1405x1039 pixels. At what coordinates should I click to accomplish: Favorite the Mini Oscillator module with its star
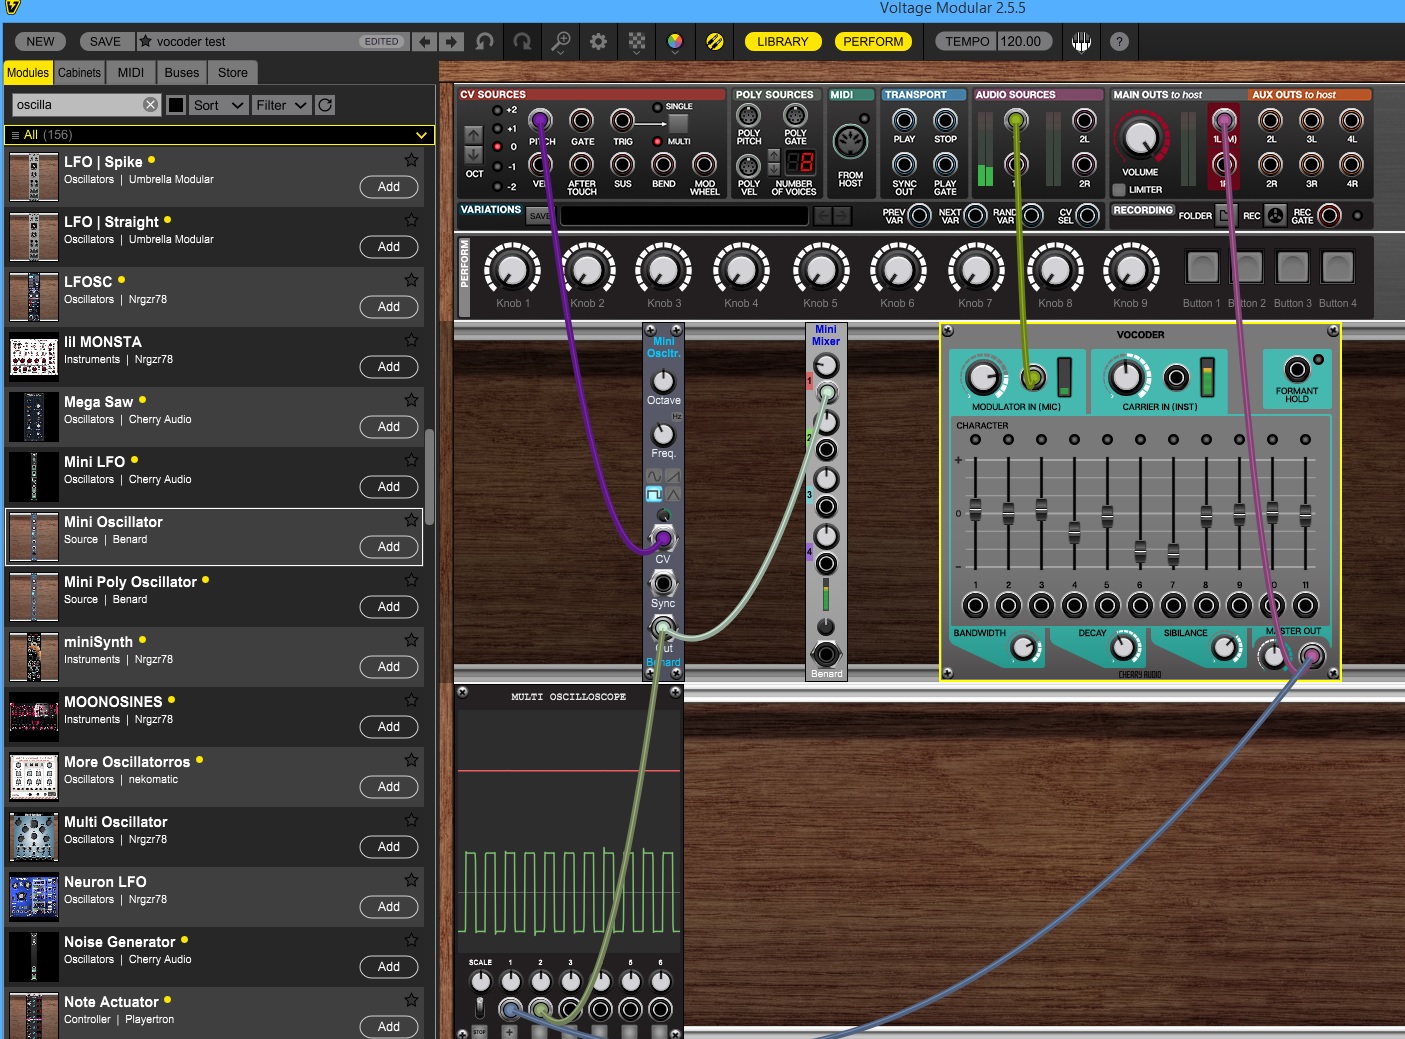[x=411, y=520]
